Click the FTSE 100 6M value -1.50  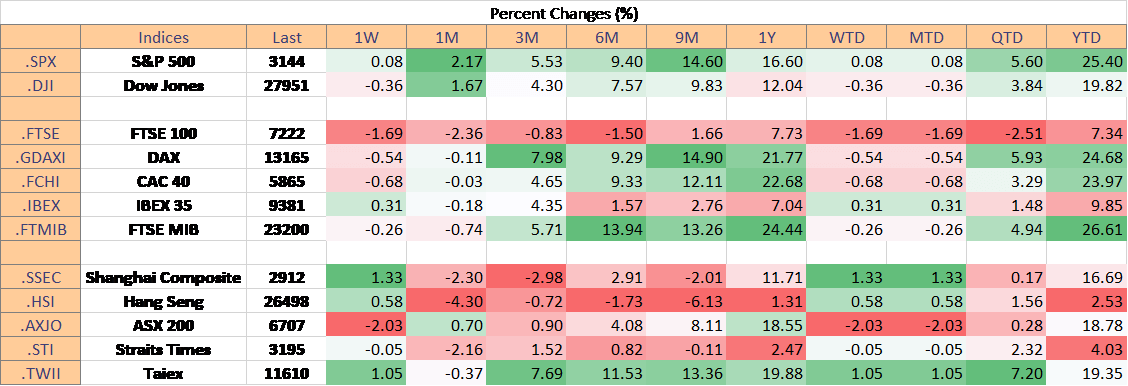(606, 134)
